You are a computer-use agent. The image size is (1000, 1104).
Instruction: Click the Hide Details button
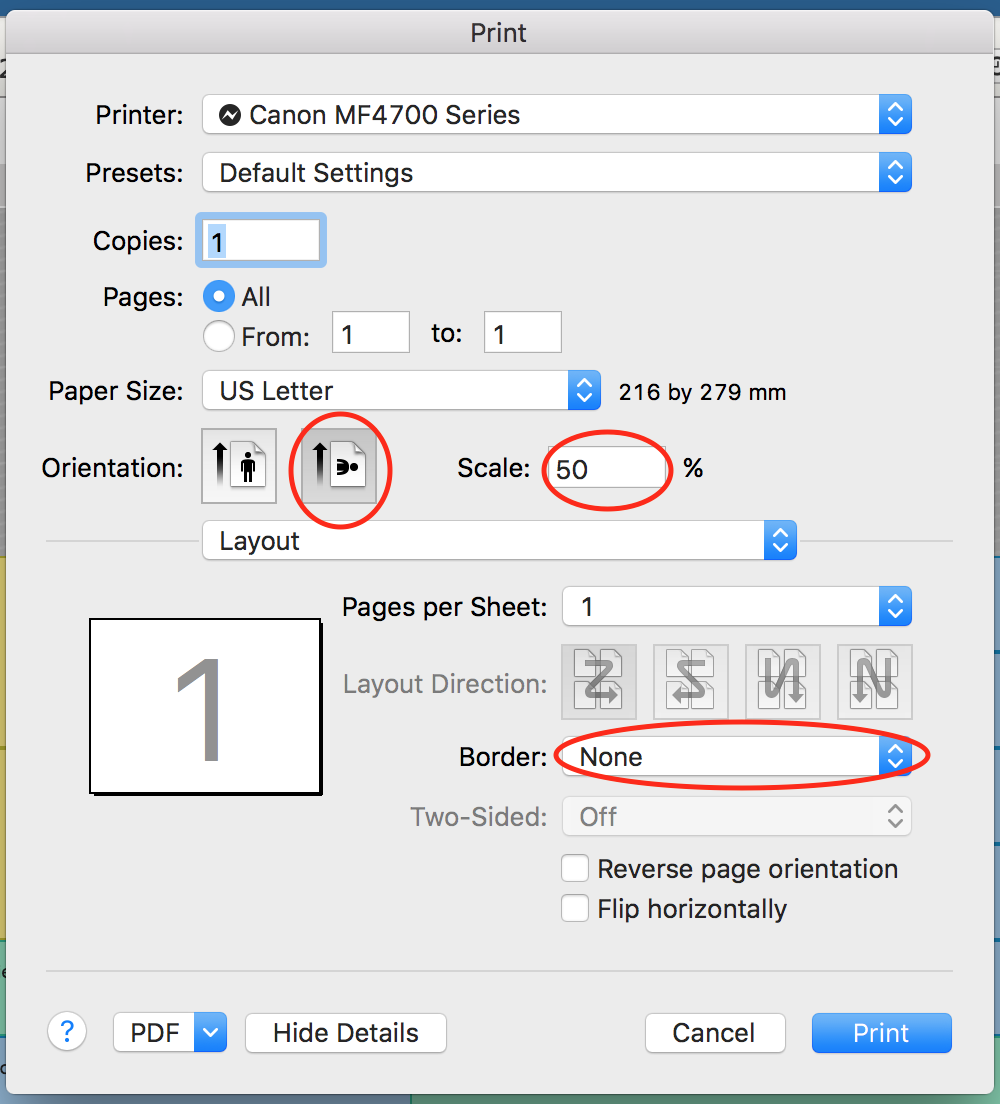pyautogui.click(x=346, y=1033)
